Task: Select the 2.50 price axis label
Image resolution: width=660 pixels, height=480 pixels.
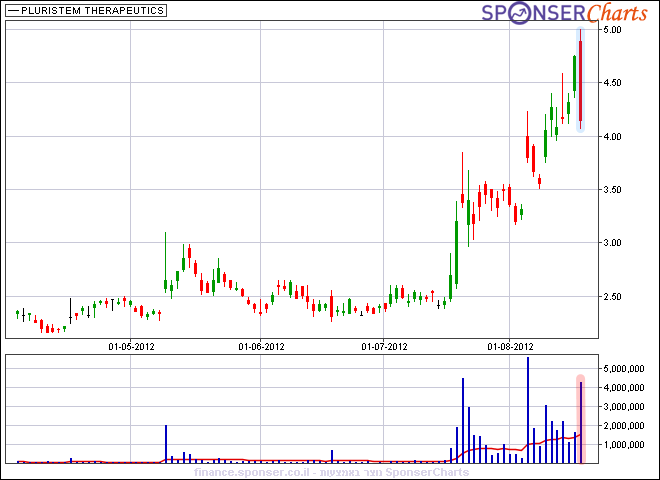Action: tap(612, 297)
